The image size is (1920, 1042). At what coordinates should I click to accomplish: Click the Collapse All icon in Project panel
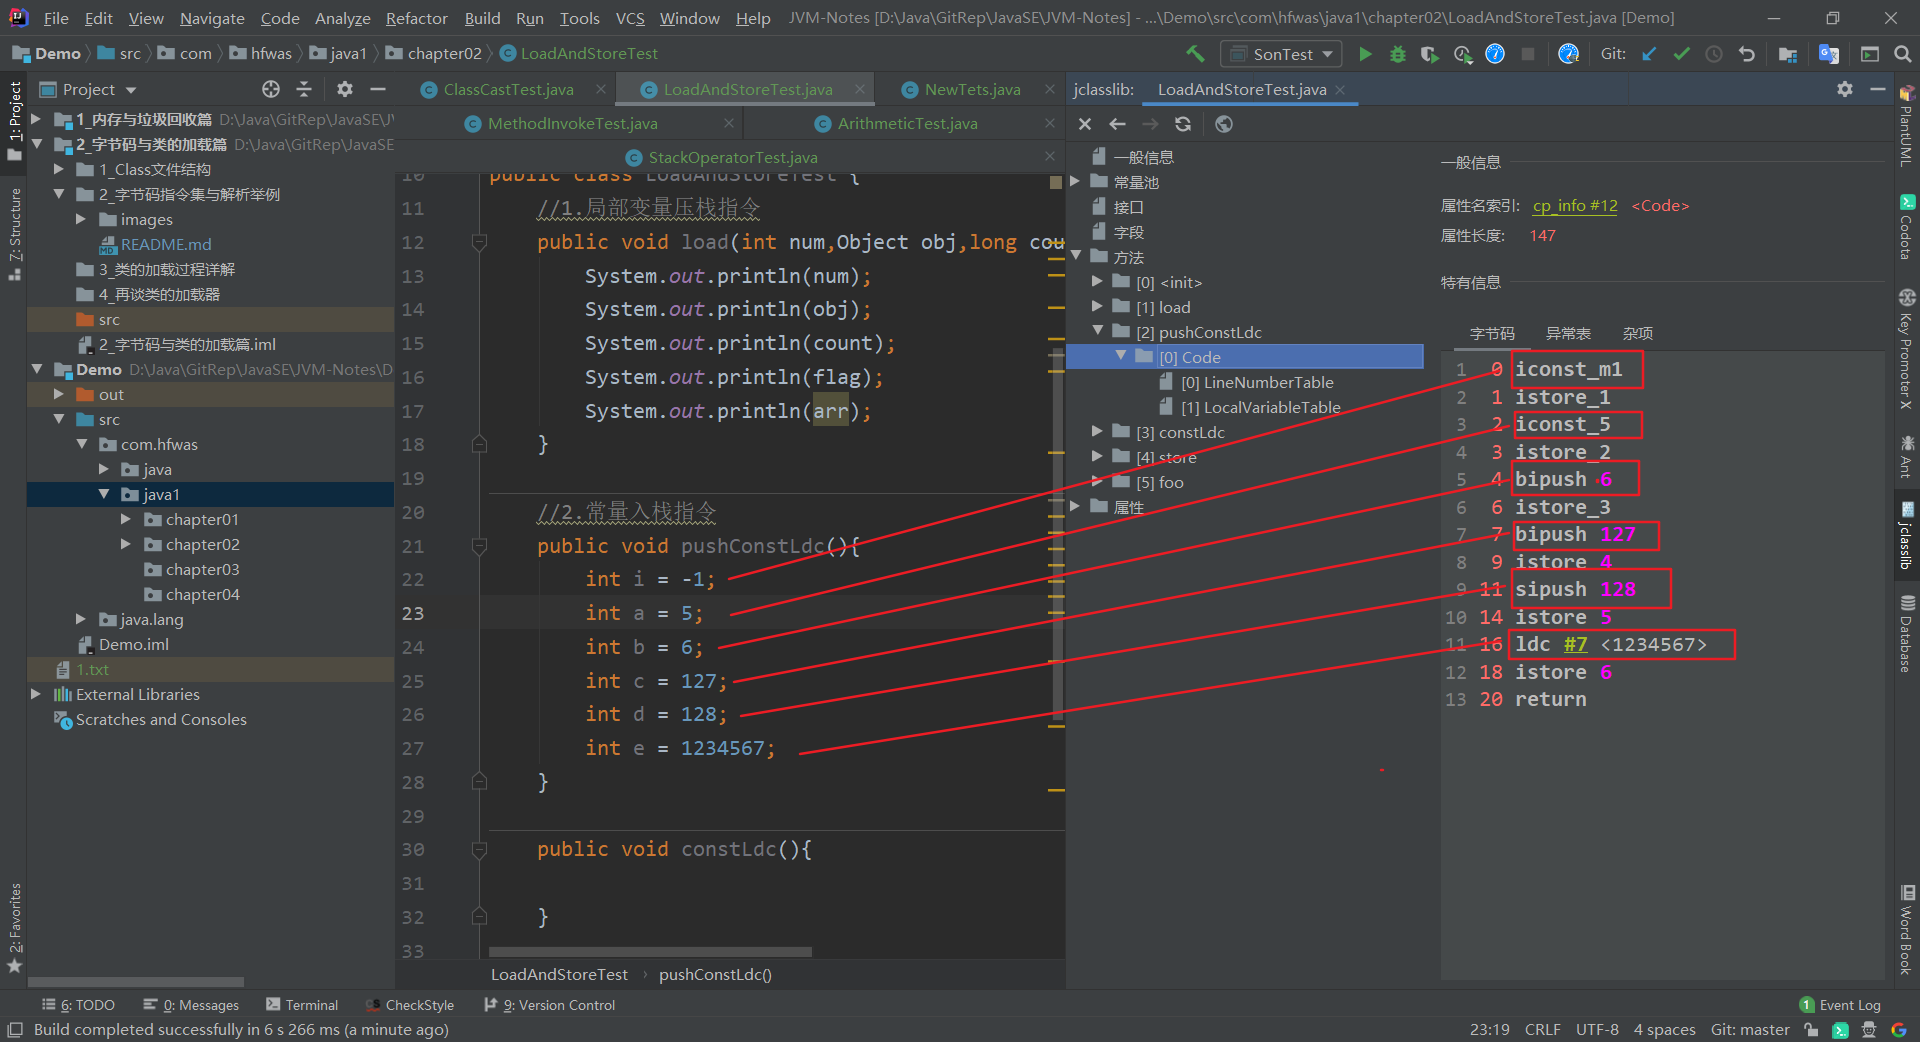click(x=304, y=89)
